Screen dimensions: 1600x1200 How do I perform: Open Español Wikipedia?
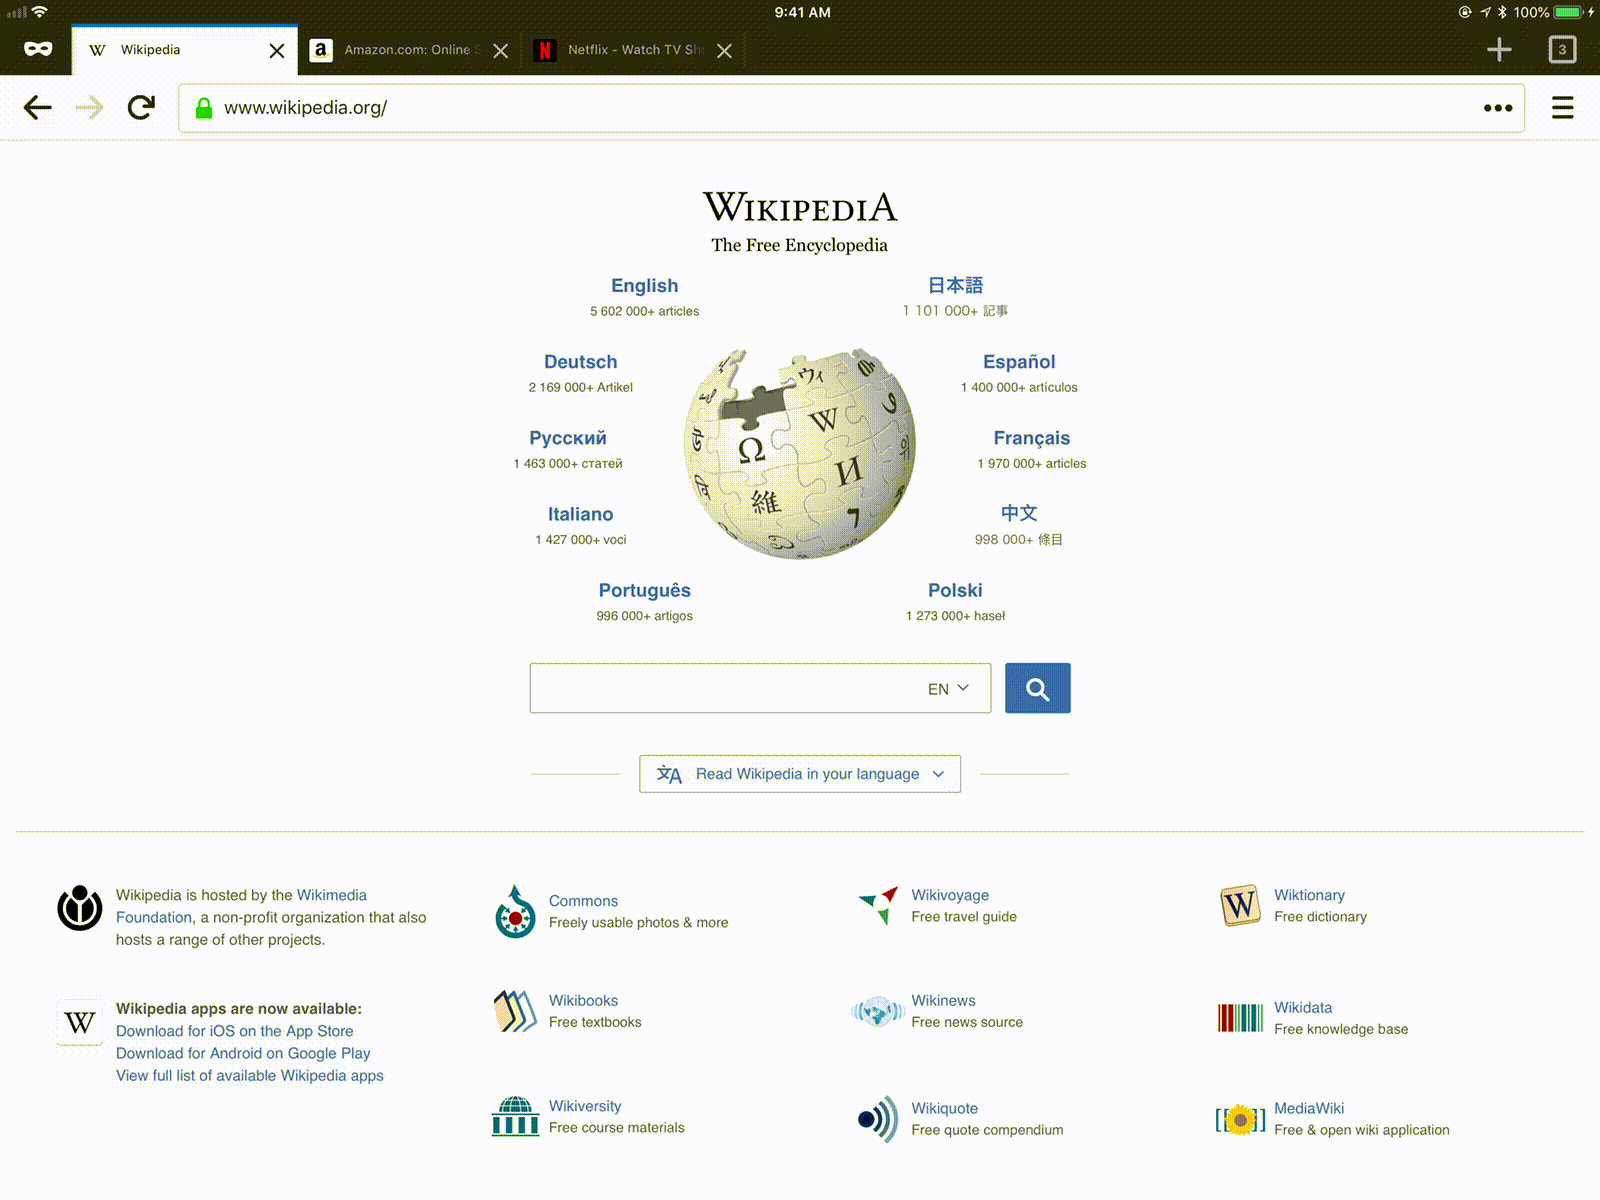[1019, 362]
